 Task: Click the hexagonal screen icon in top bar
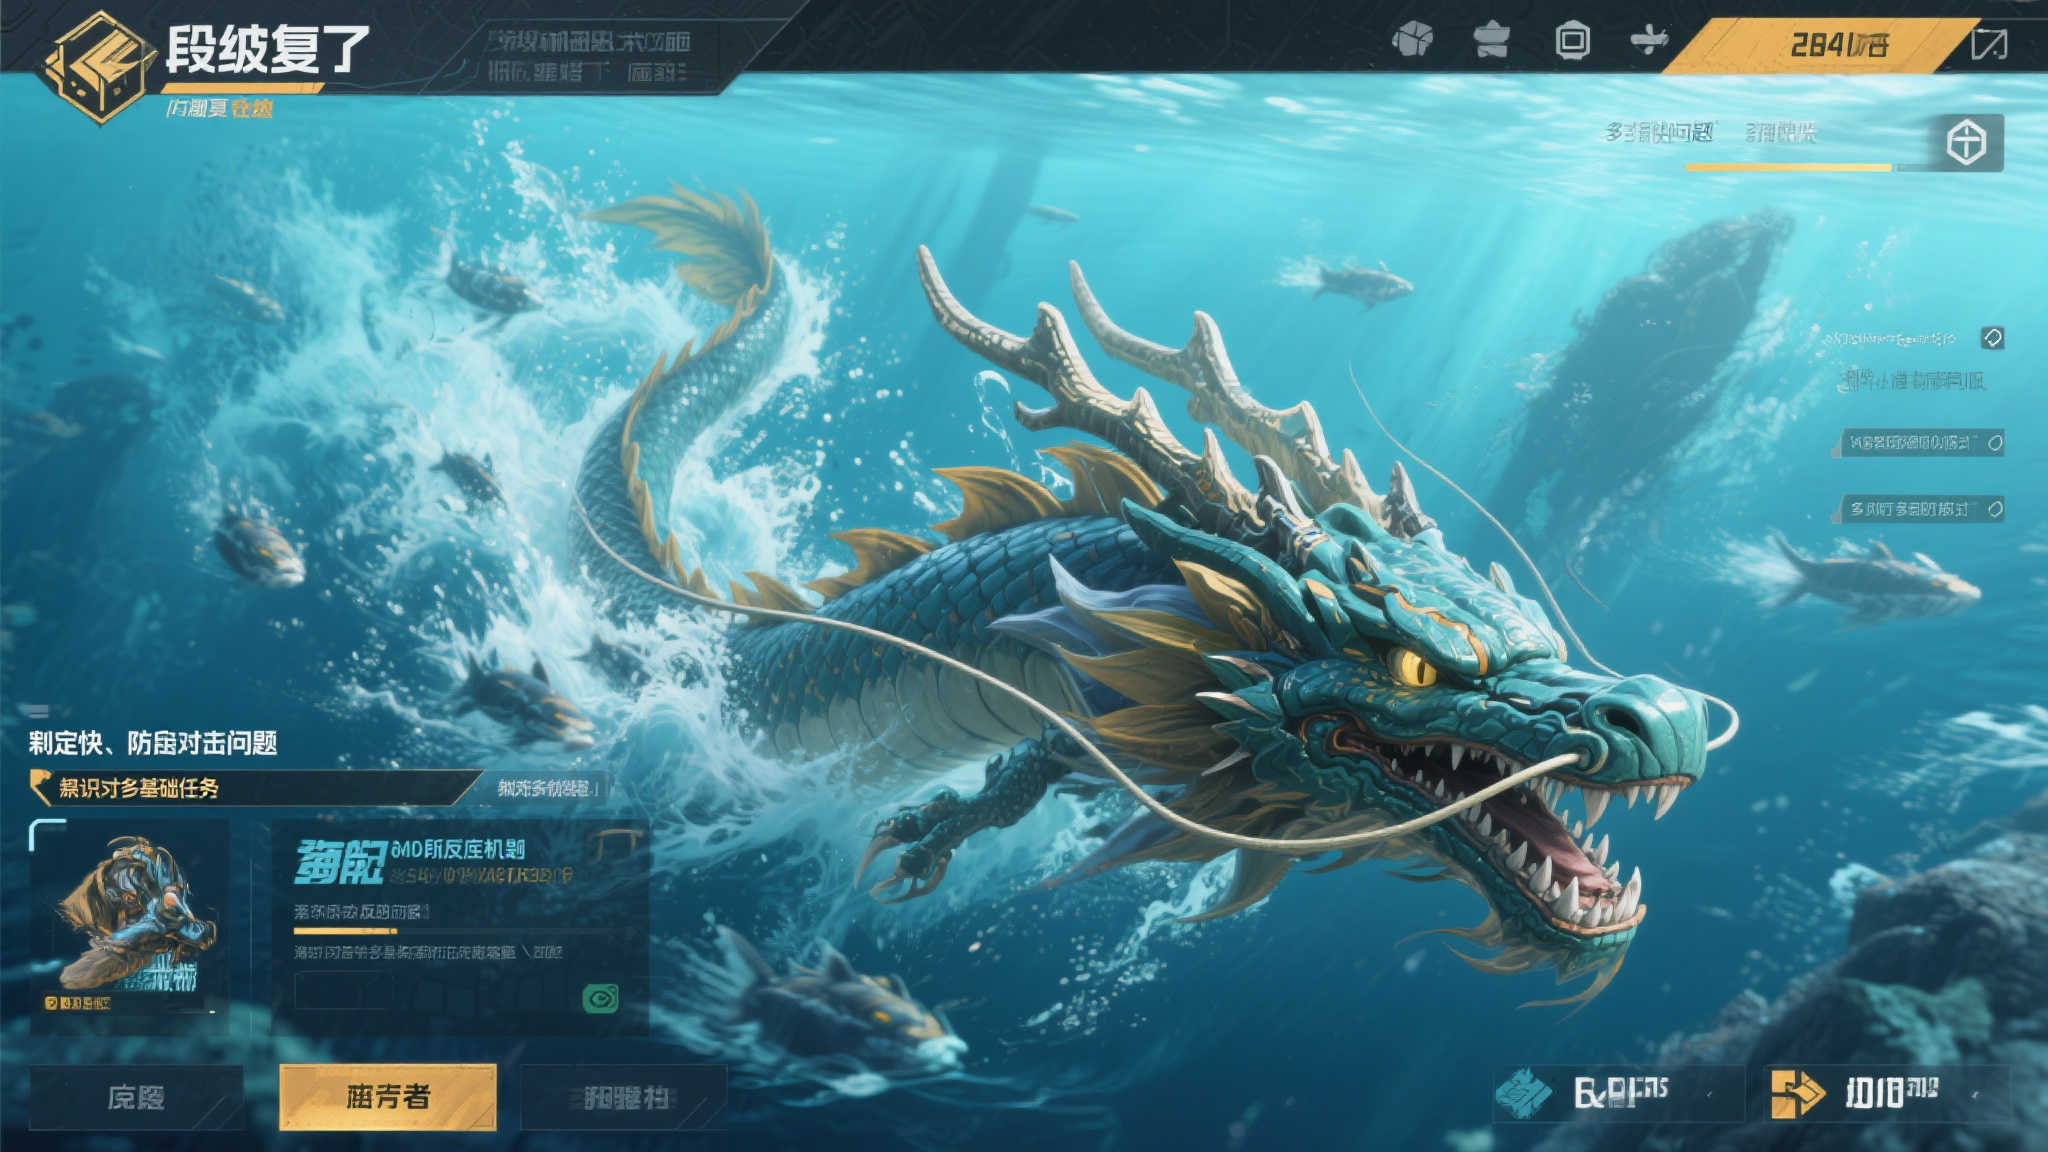(x=1572, y=41)
